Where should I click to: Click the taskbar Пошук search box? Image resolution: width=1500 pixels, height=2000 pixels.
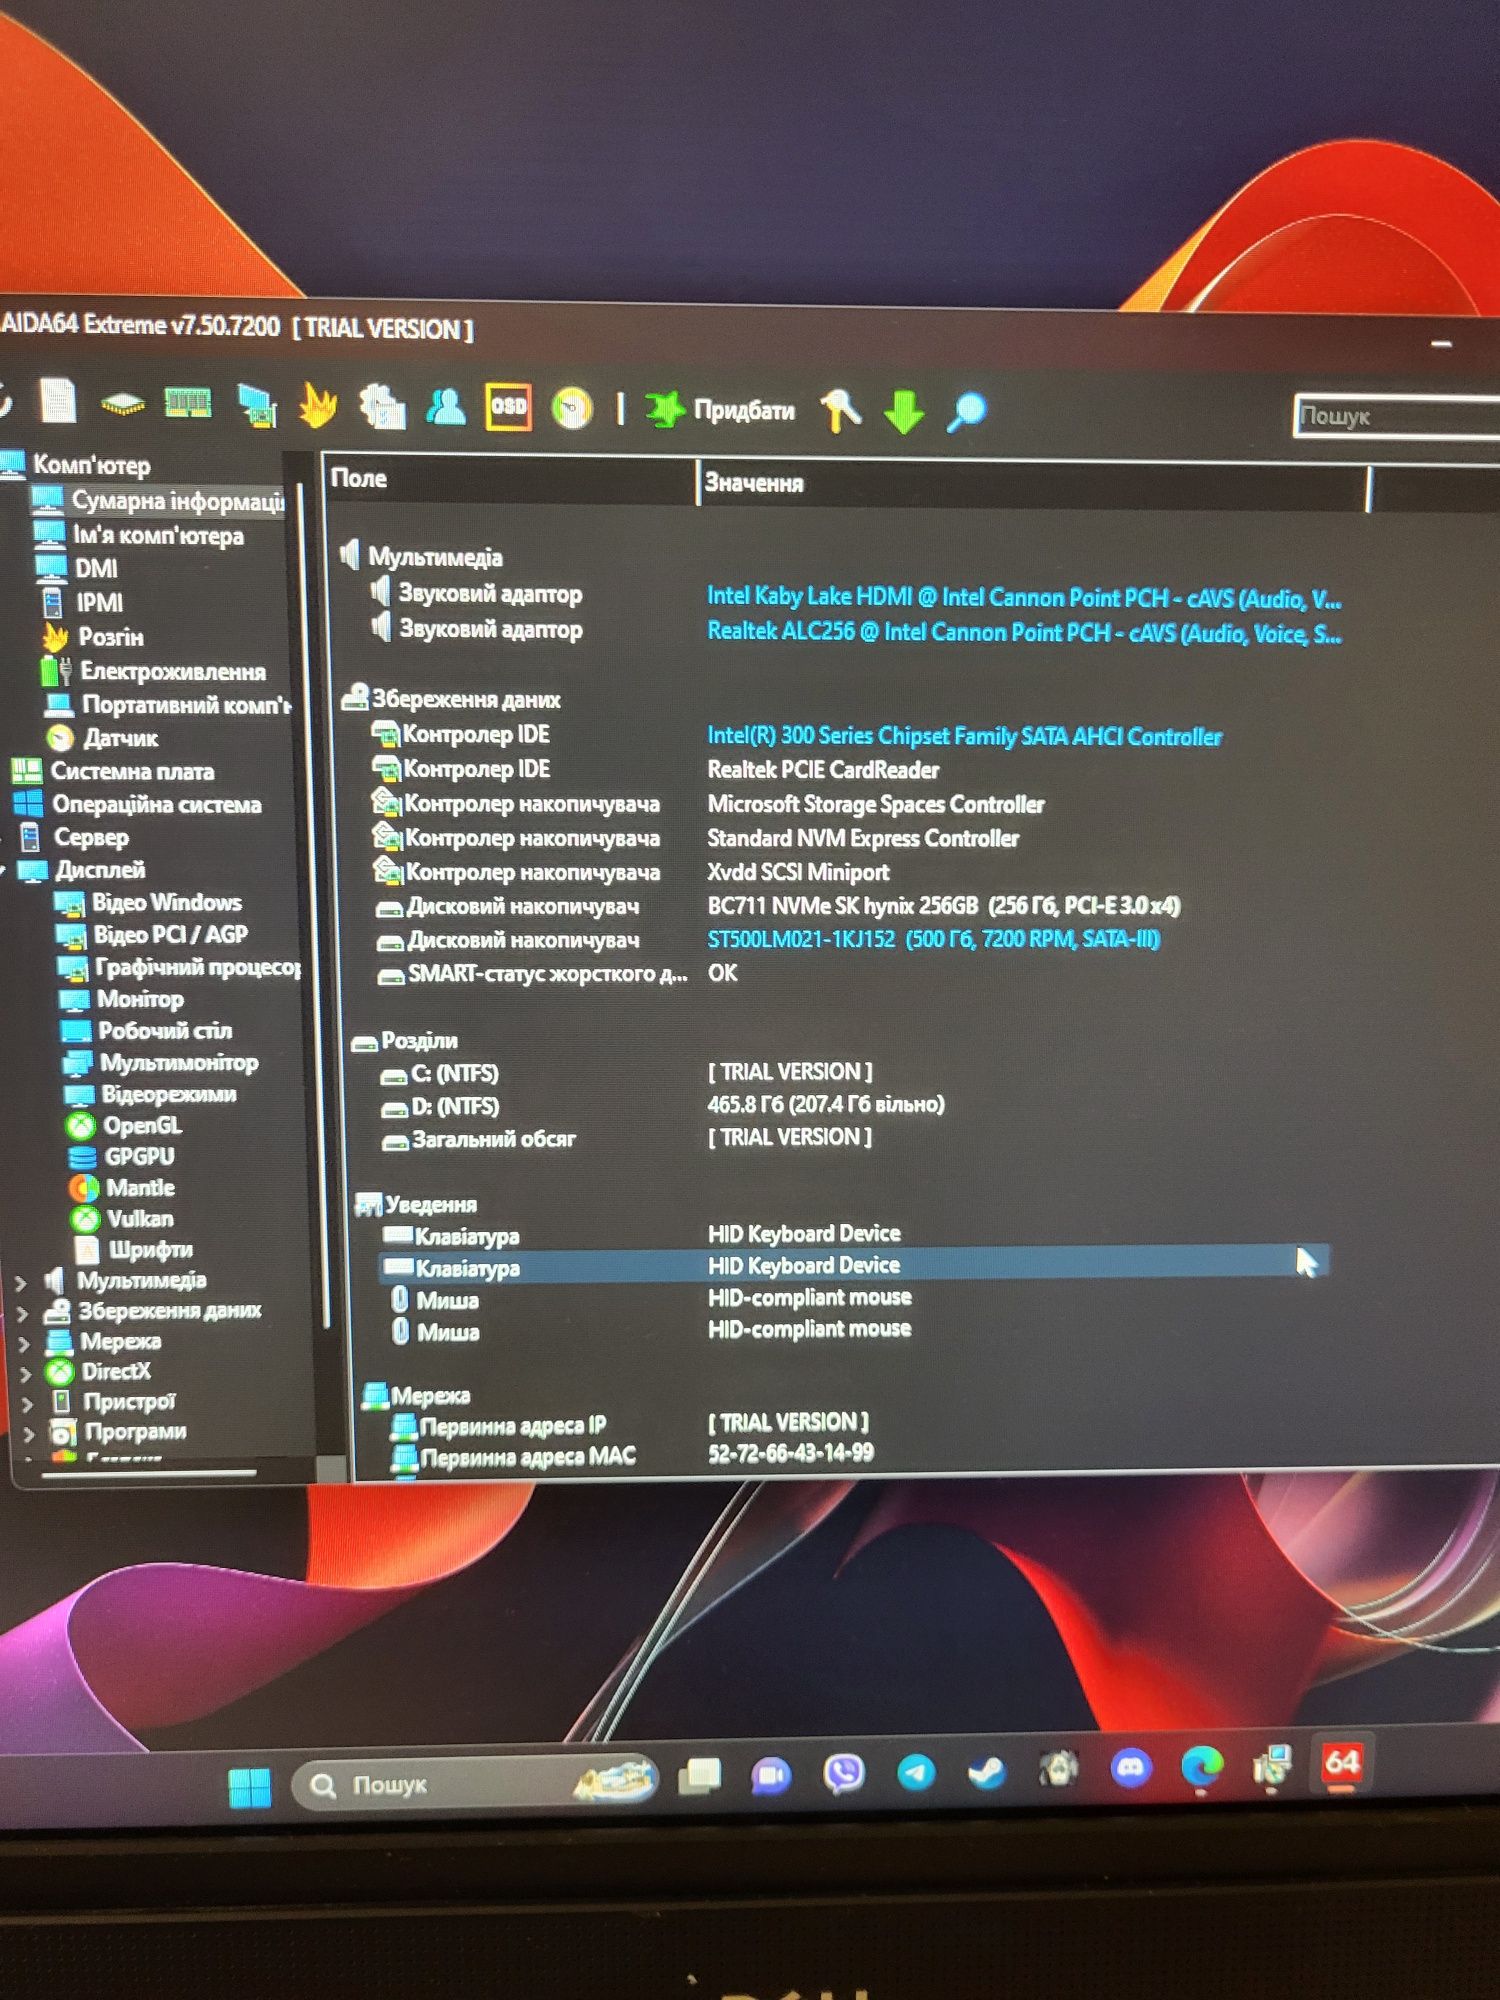pos(474,1783)
